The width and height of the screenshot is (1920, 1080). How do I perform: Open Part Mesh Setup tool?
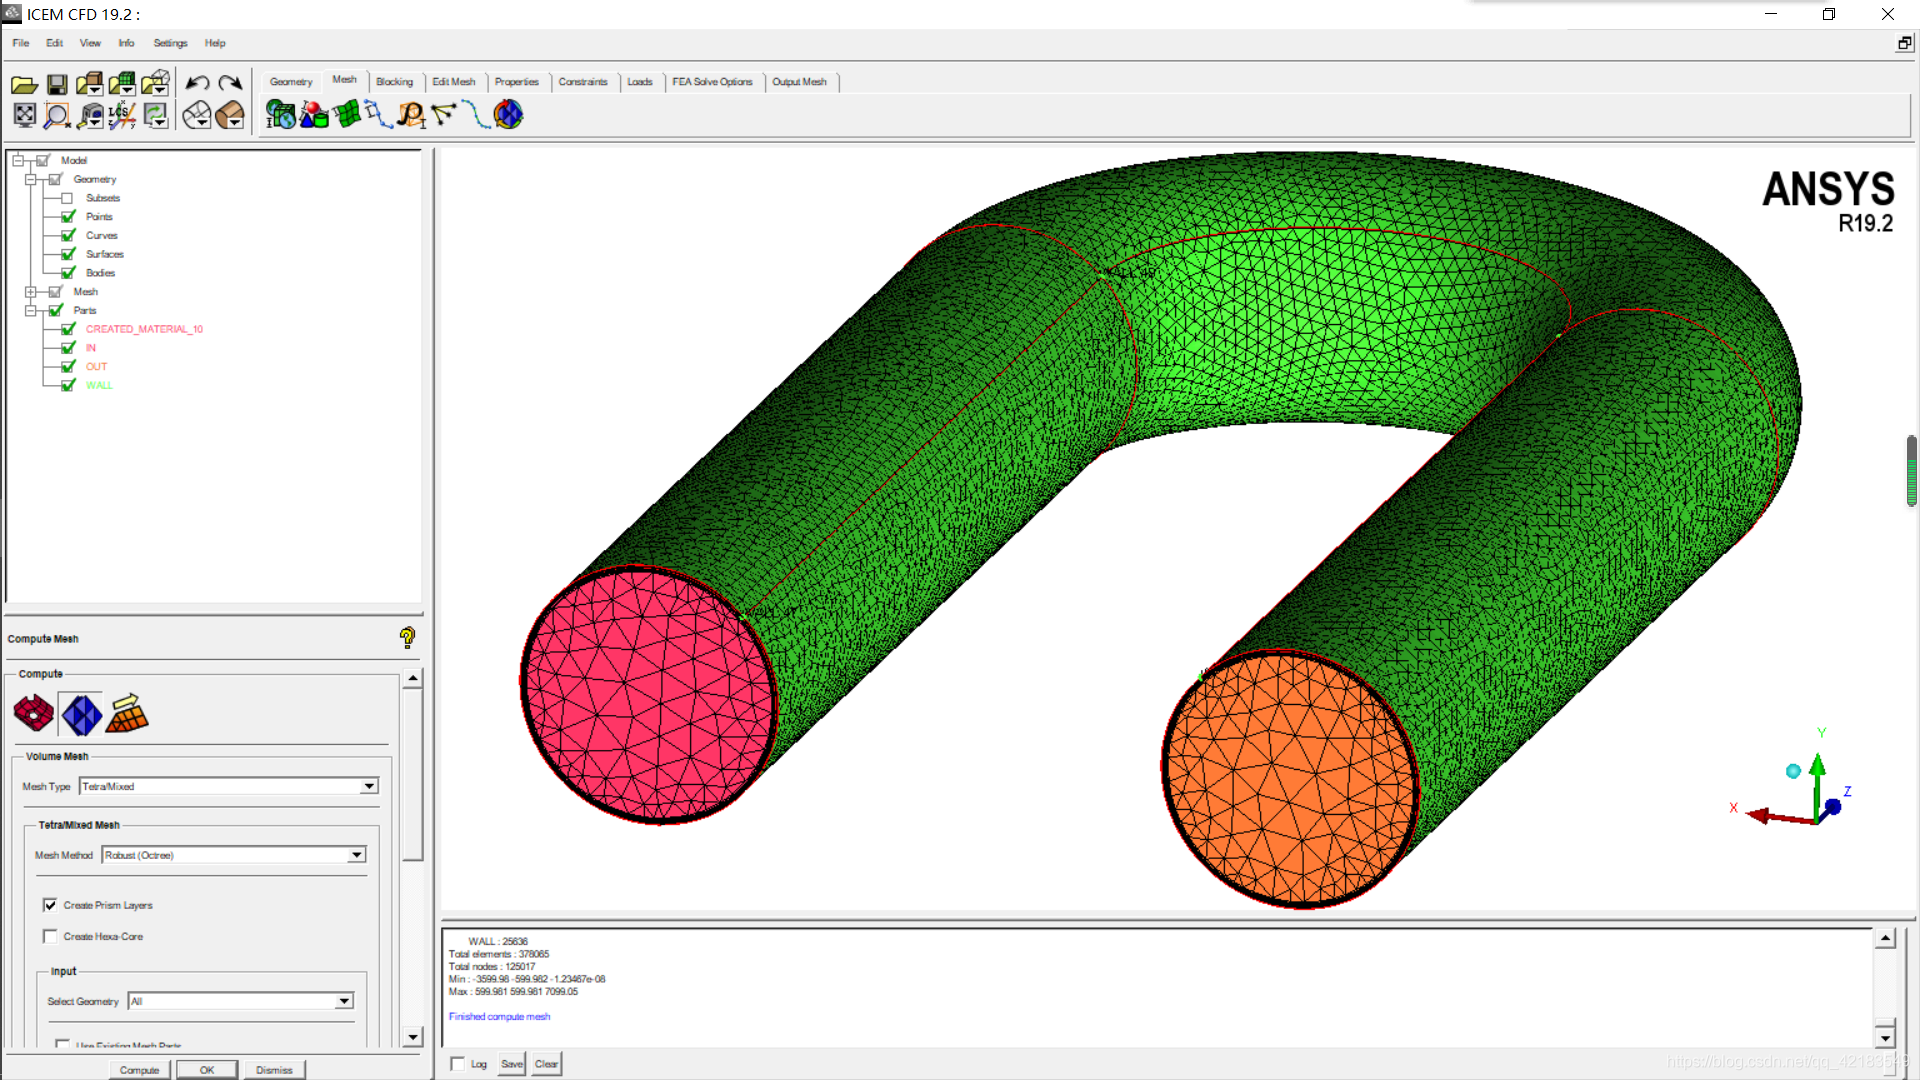(x=314, y=115)
